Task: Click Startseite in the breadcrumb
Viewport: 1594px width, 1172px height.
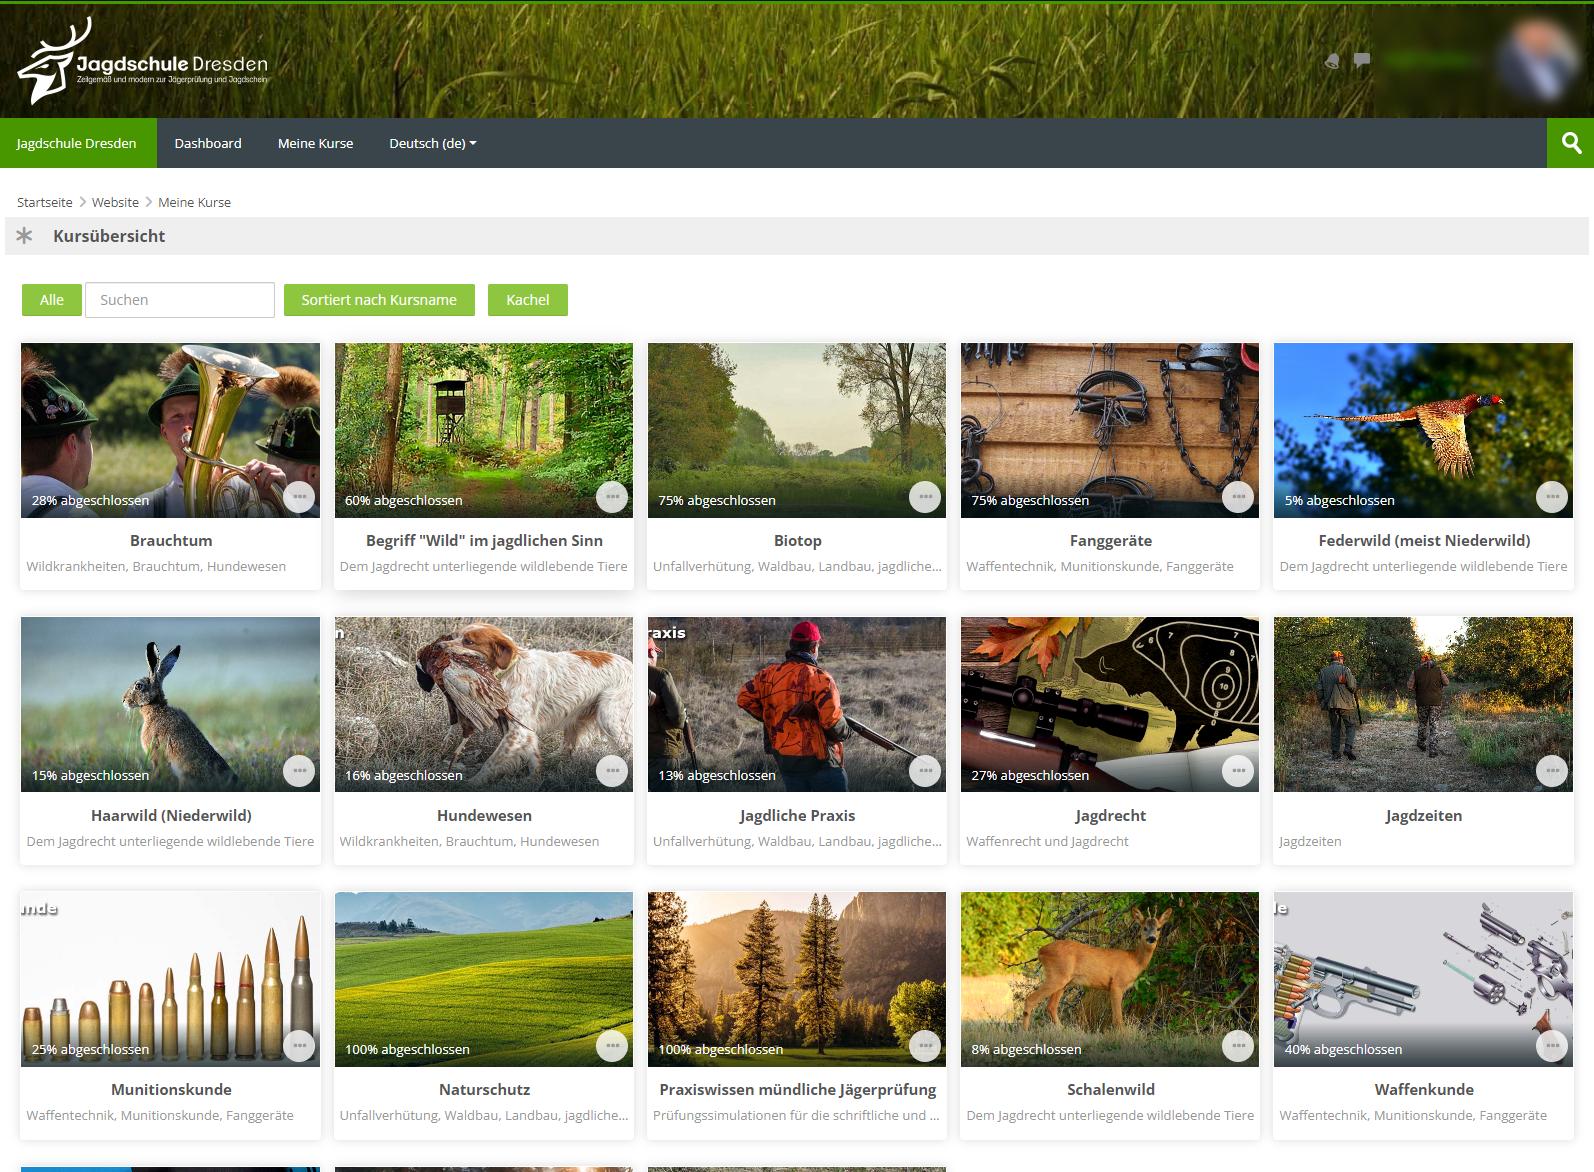Action: point(45,202)
